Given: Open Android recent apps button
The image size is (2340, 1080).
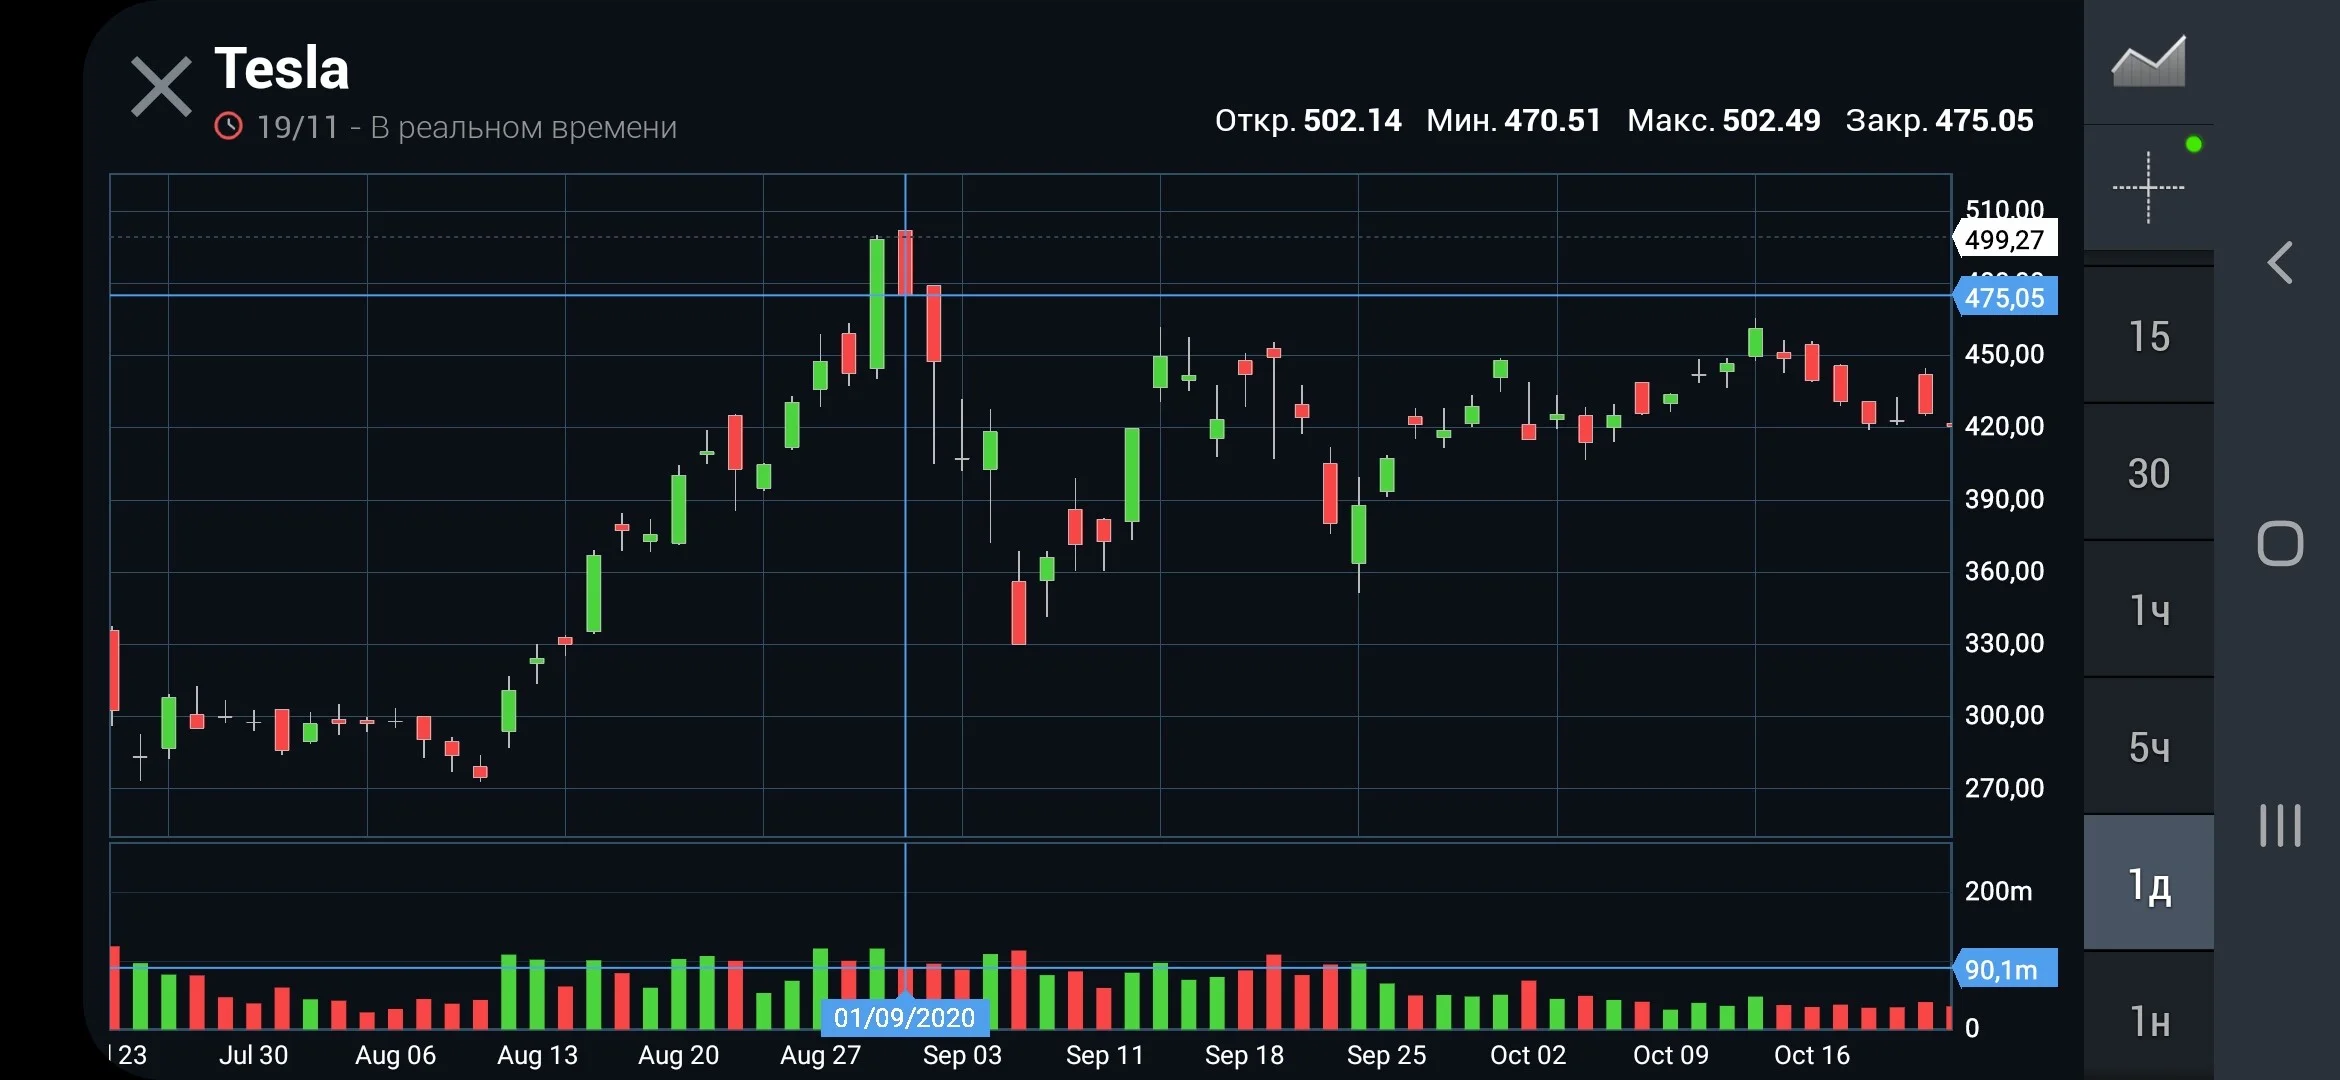Looking at the screenshot, I should click(2280, 825).
